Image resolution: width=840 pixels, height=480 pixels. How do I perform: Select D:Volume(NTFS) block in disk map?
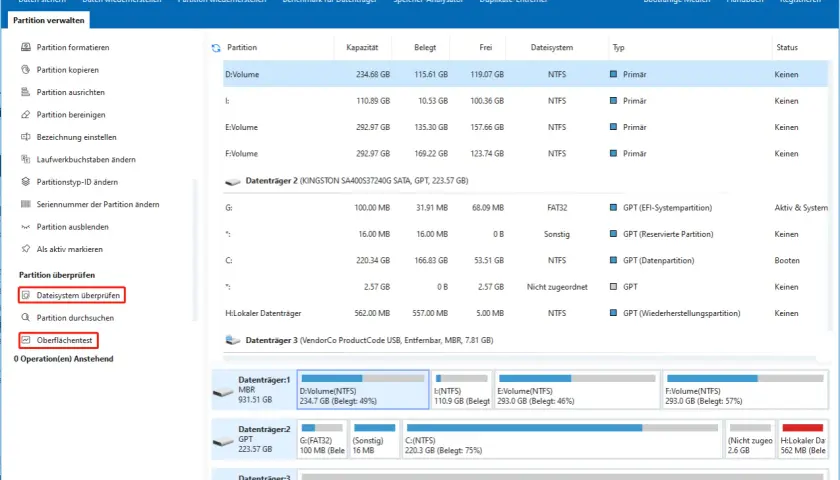(363, 389)
